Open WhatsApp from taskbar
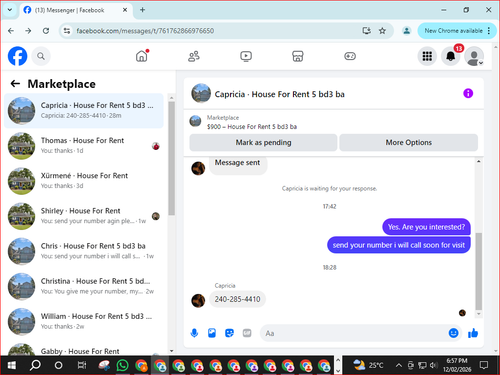500x375 pixels. point(122,365)
